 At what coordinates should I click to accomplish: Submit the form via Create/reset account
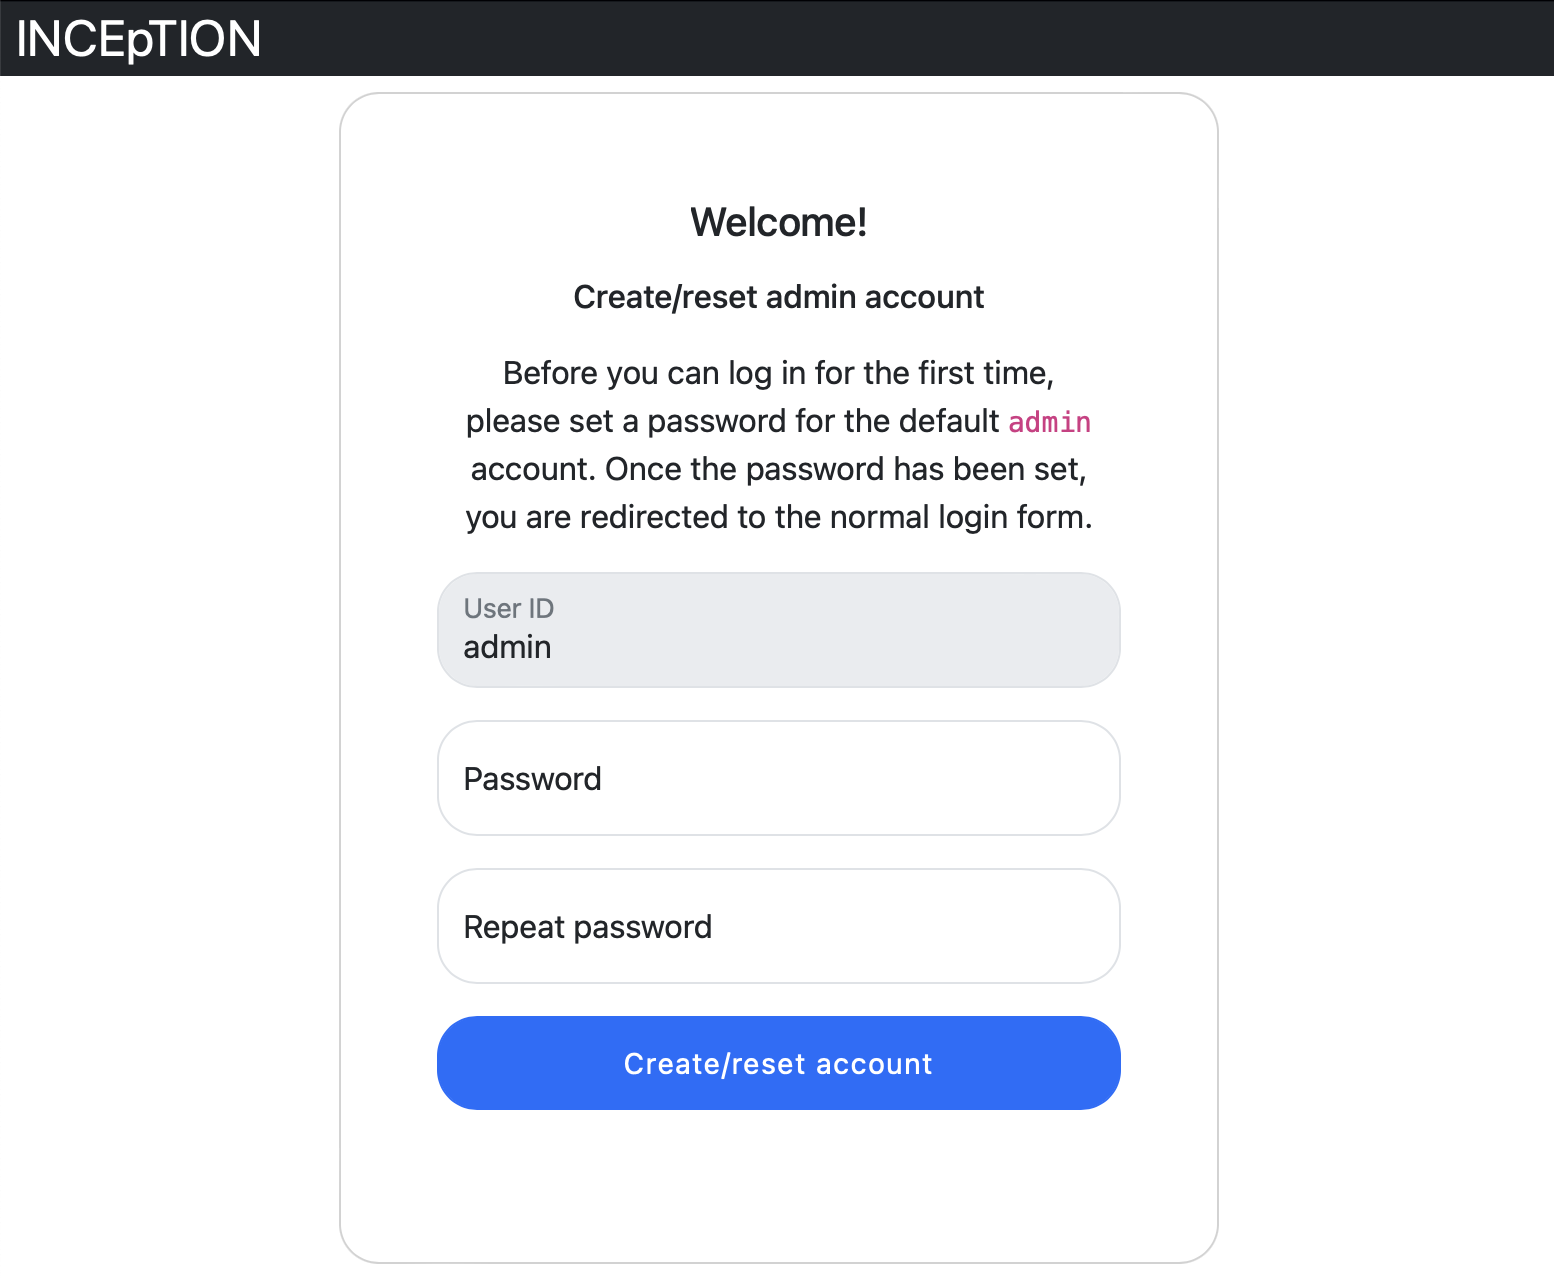tap(778, 1063)
